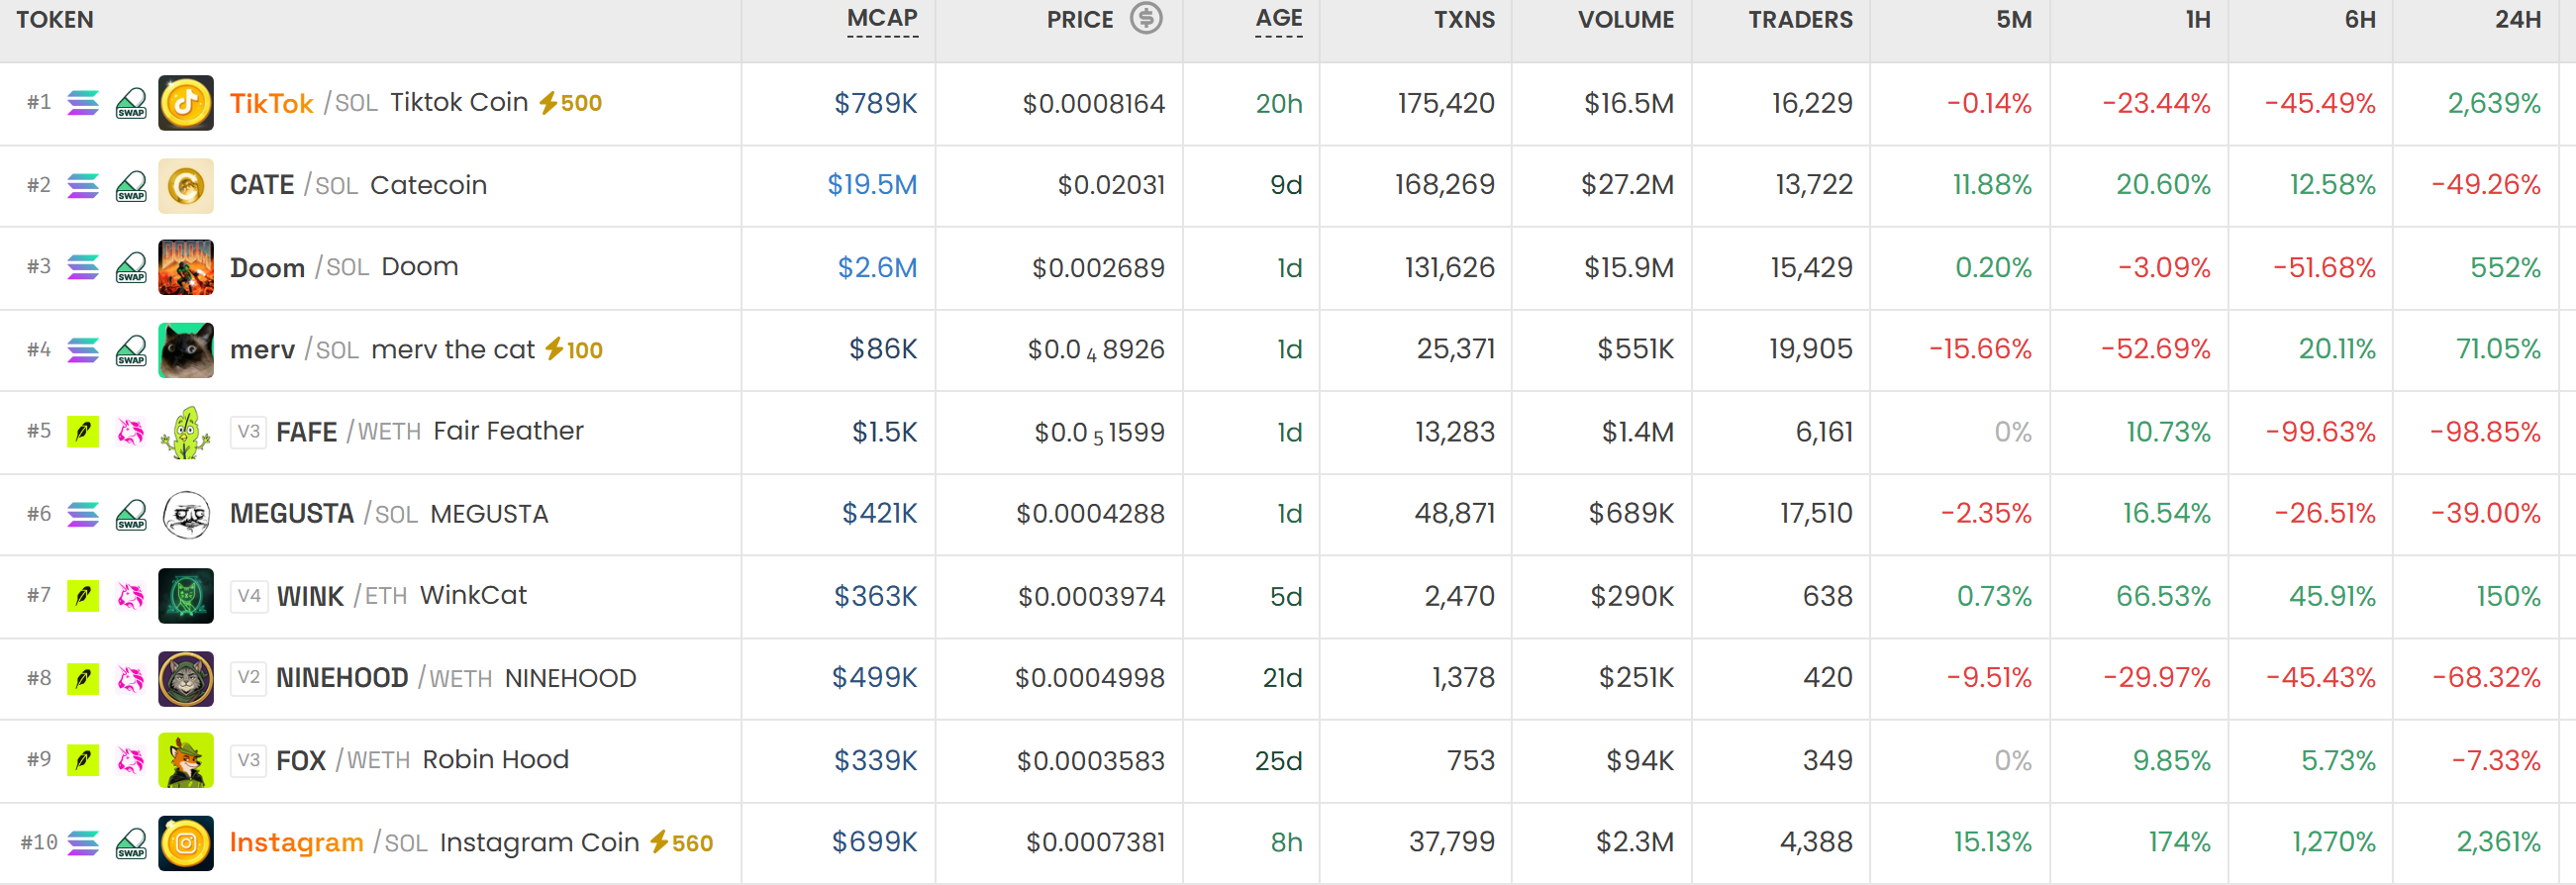The width and height of the screenshot is (2576, 885).
Task: Sort by the 1H change column header
Action: point(2197,20)
